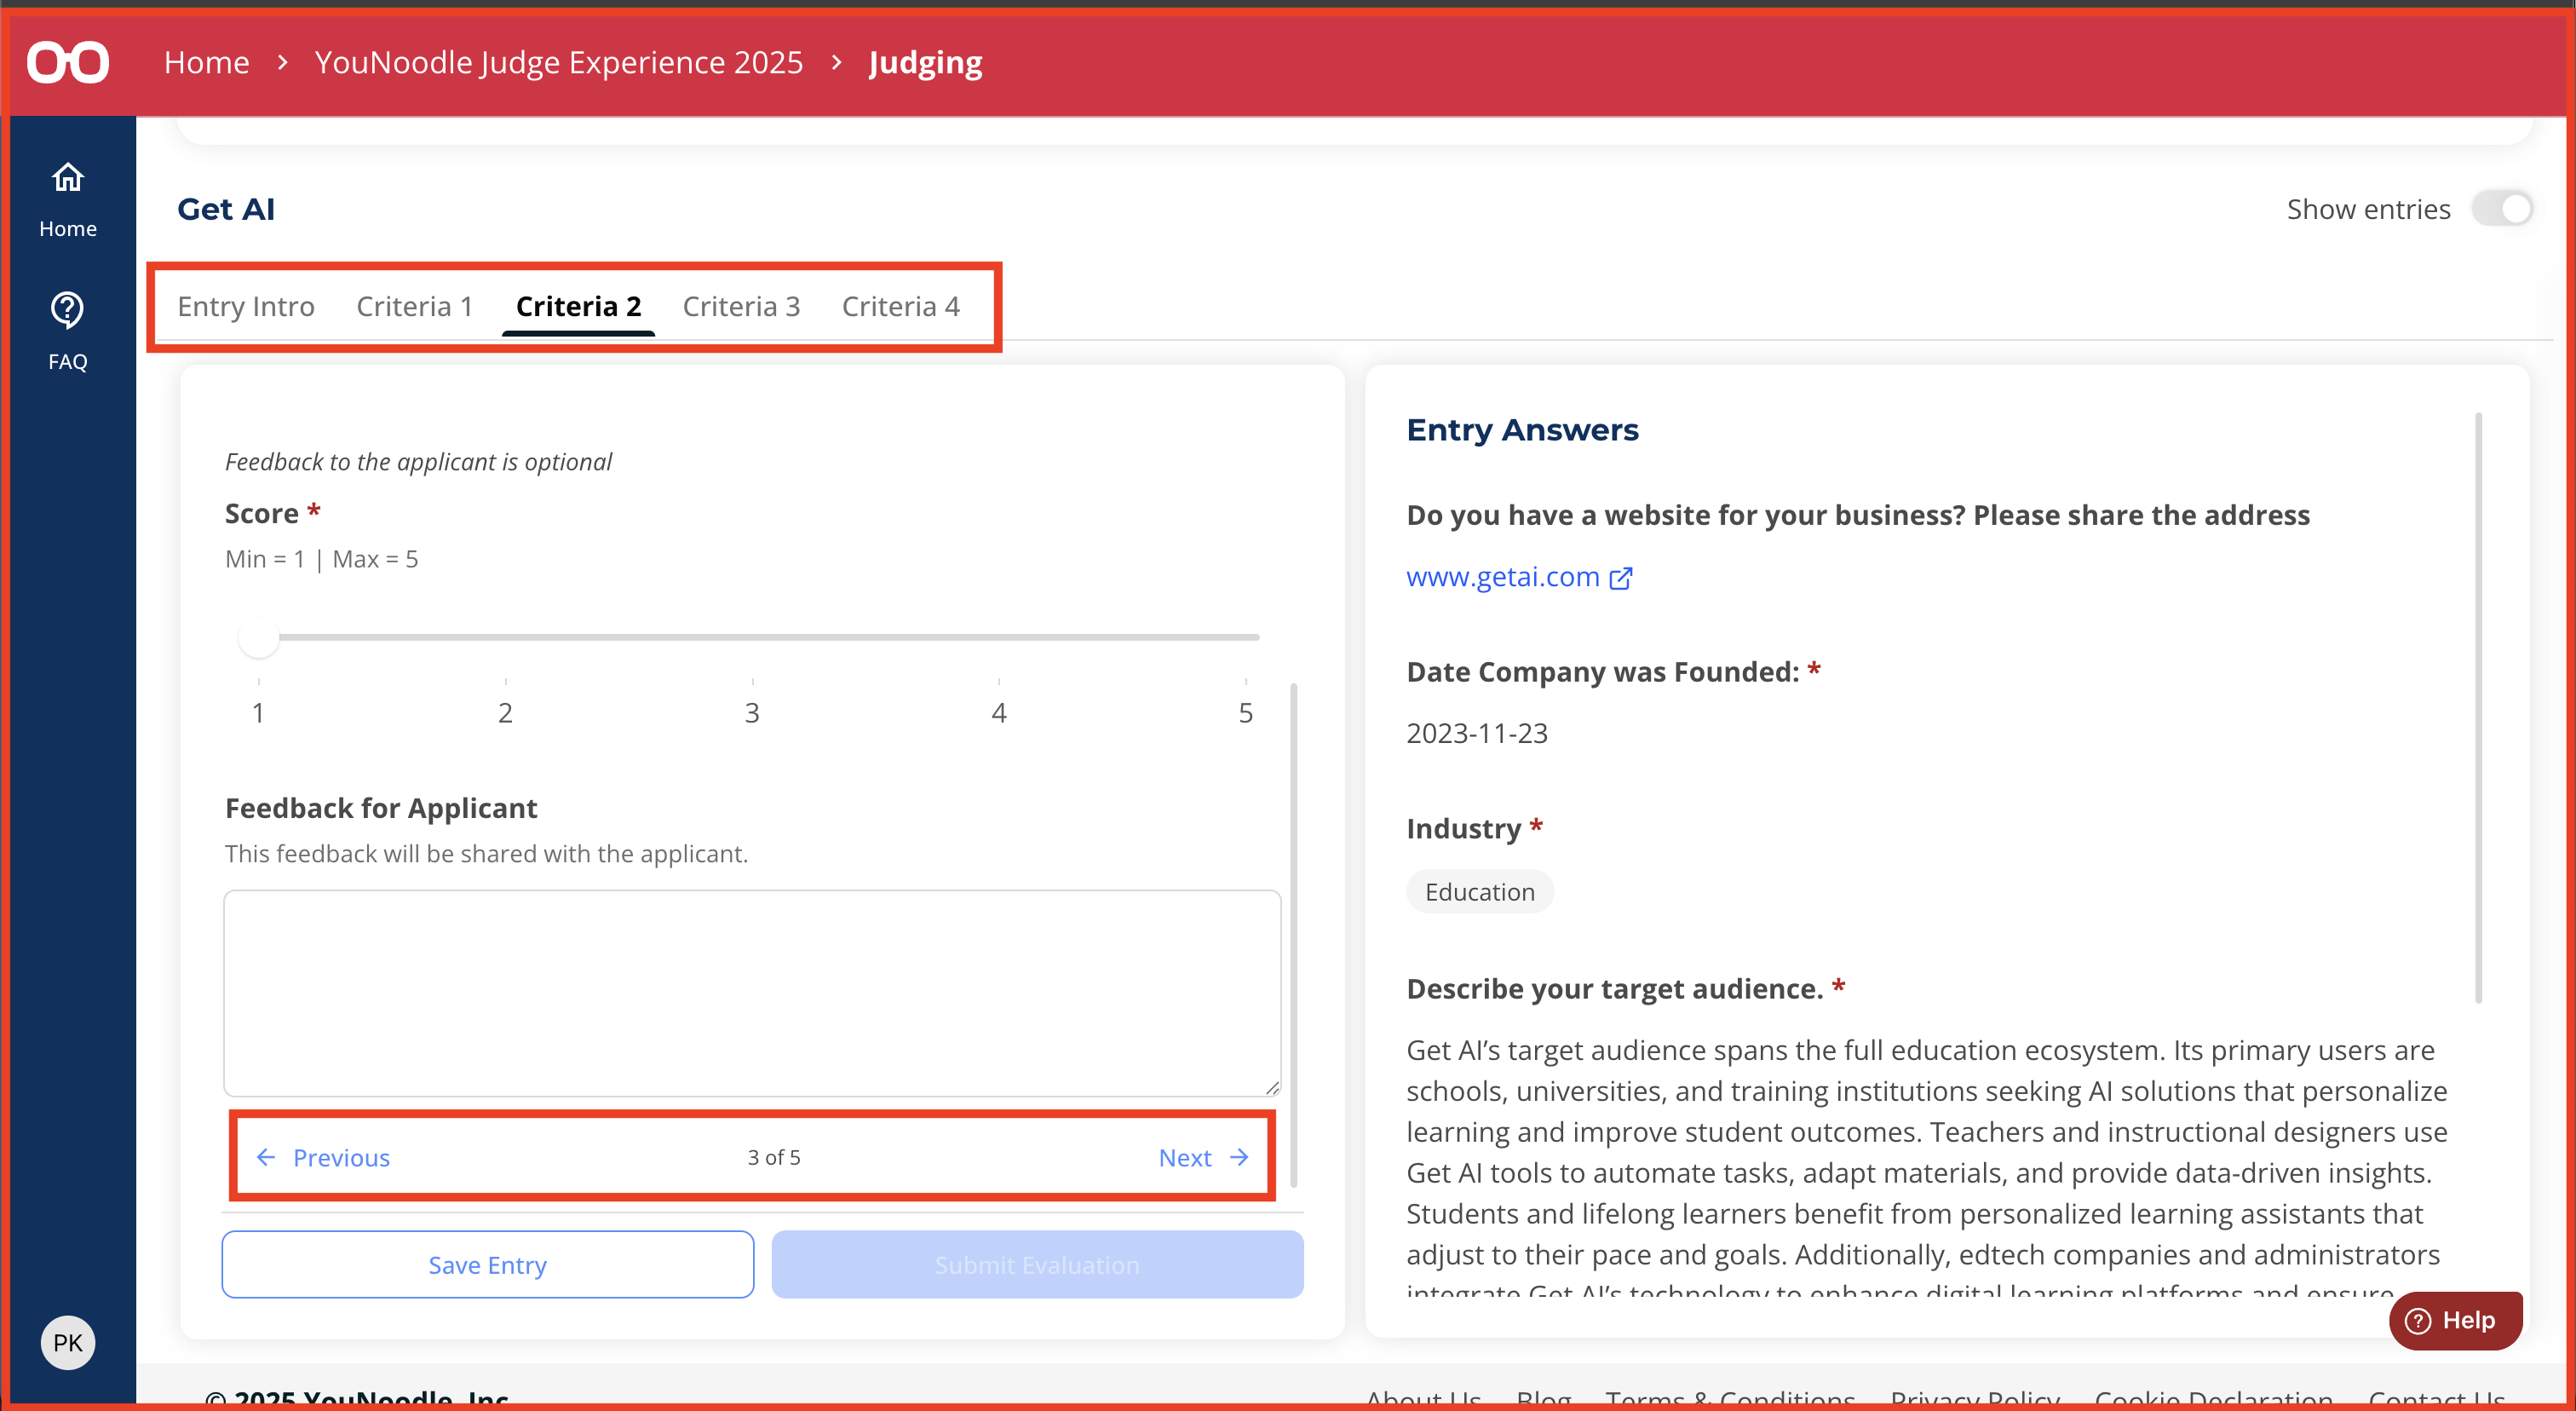The width and height of the screenshot is (2576, 1411).
Task: Switch to the Criteria 3 tab
Action: click(x=741, y=306)
